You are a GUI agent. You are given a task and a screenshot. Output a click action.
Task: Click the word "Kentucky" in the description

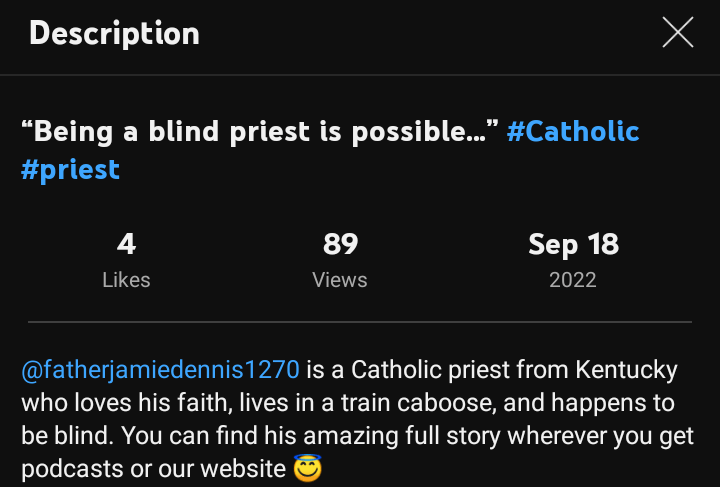pos(626,370)
